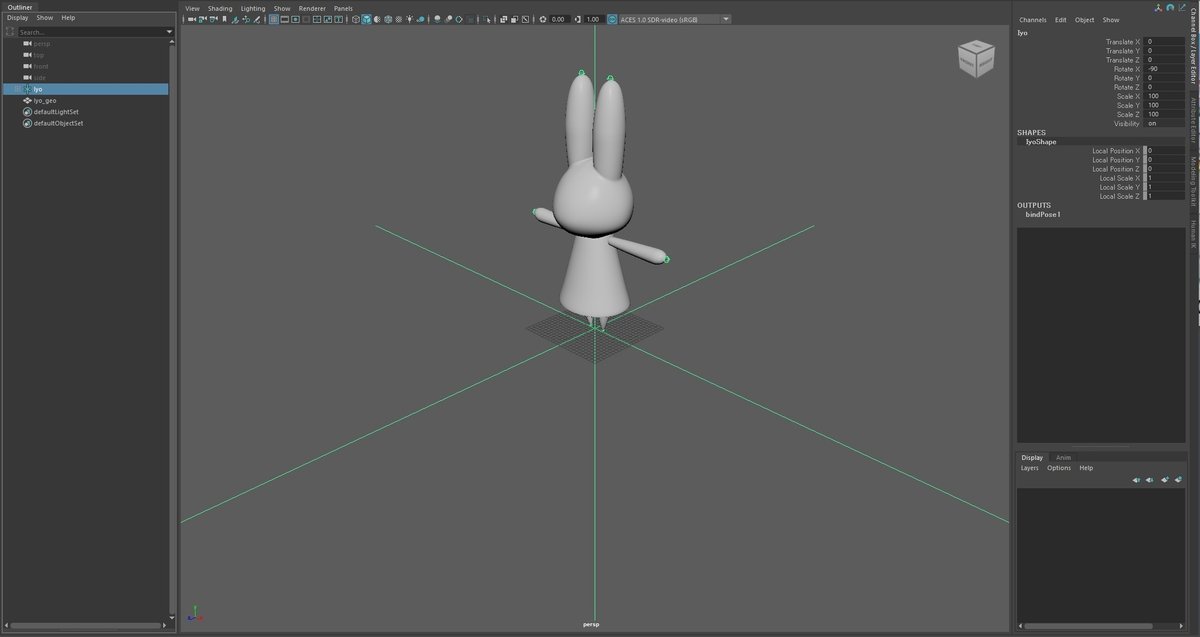This screenshot has width=1200, height=637.
Task: Click the Exposure reset icon
Action: 543,19
